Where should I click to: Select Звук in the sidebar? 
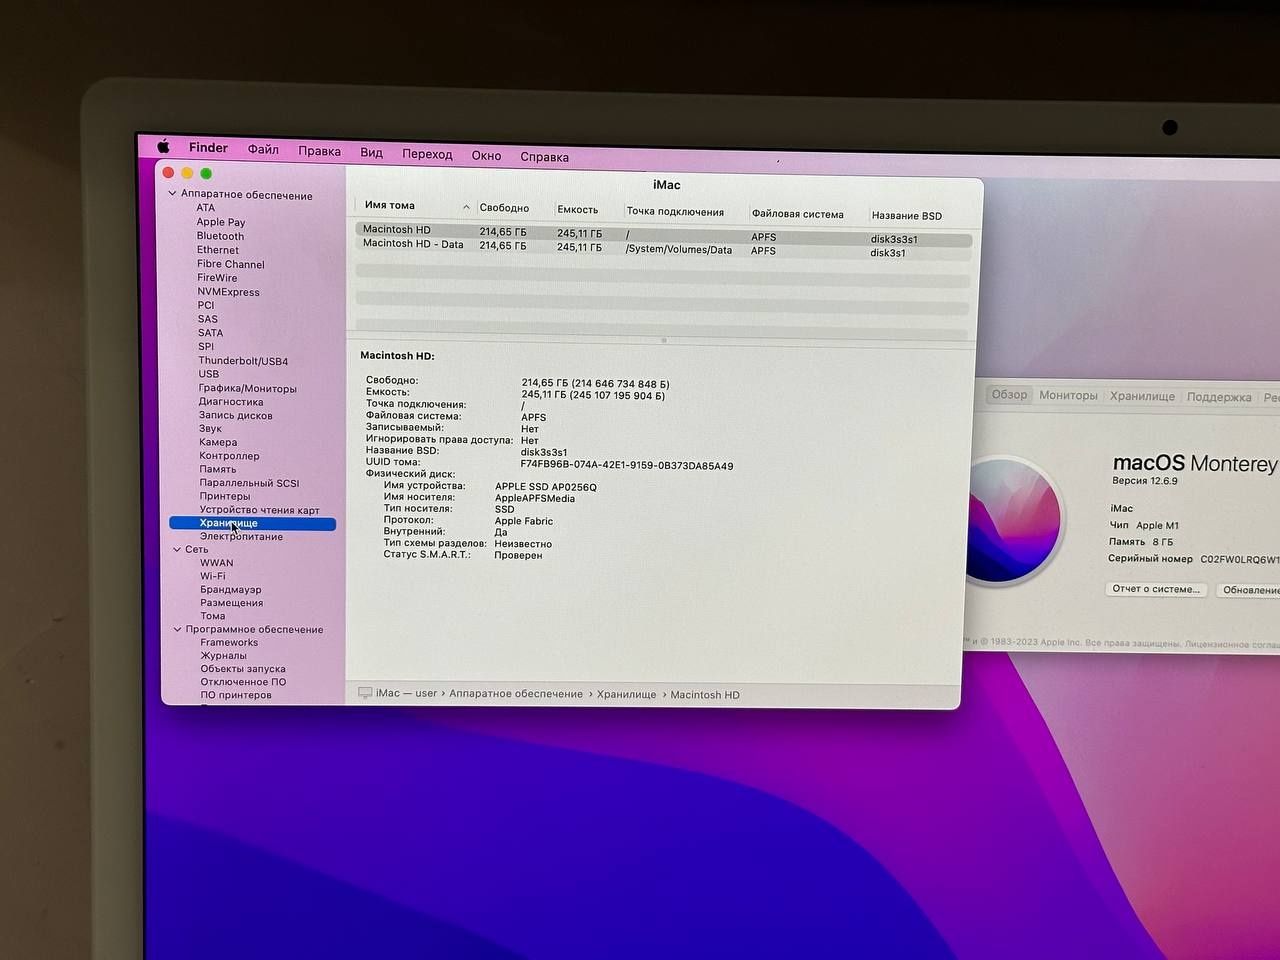click(210, 428)
